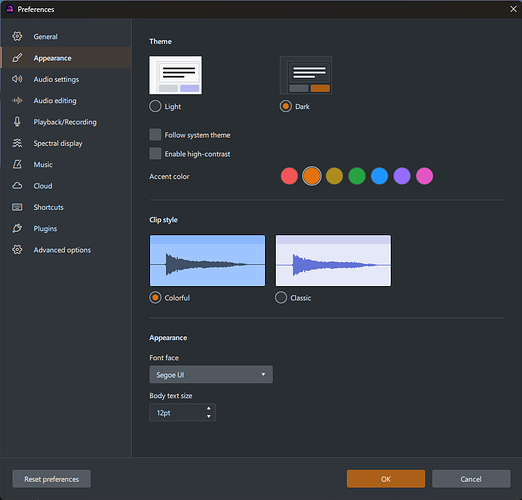Enable the Follow system theme checkbox
The image size is (522, 500).
[x=155, y=135]
